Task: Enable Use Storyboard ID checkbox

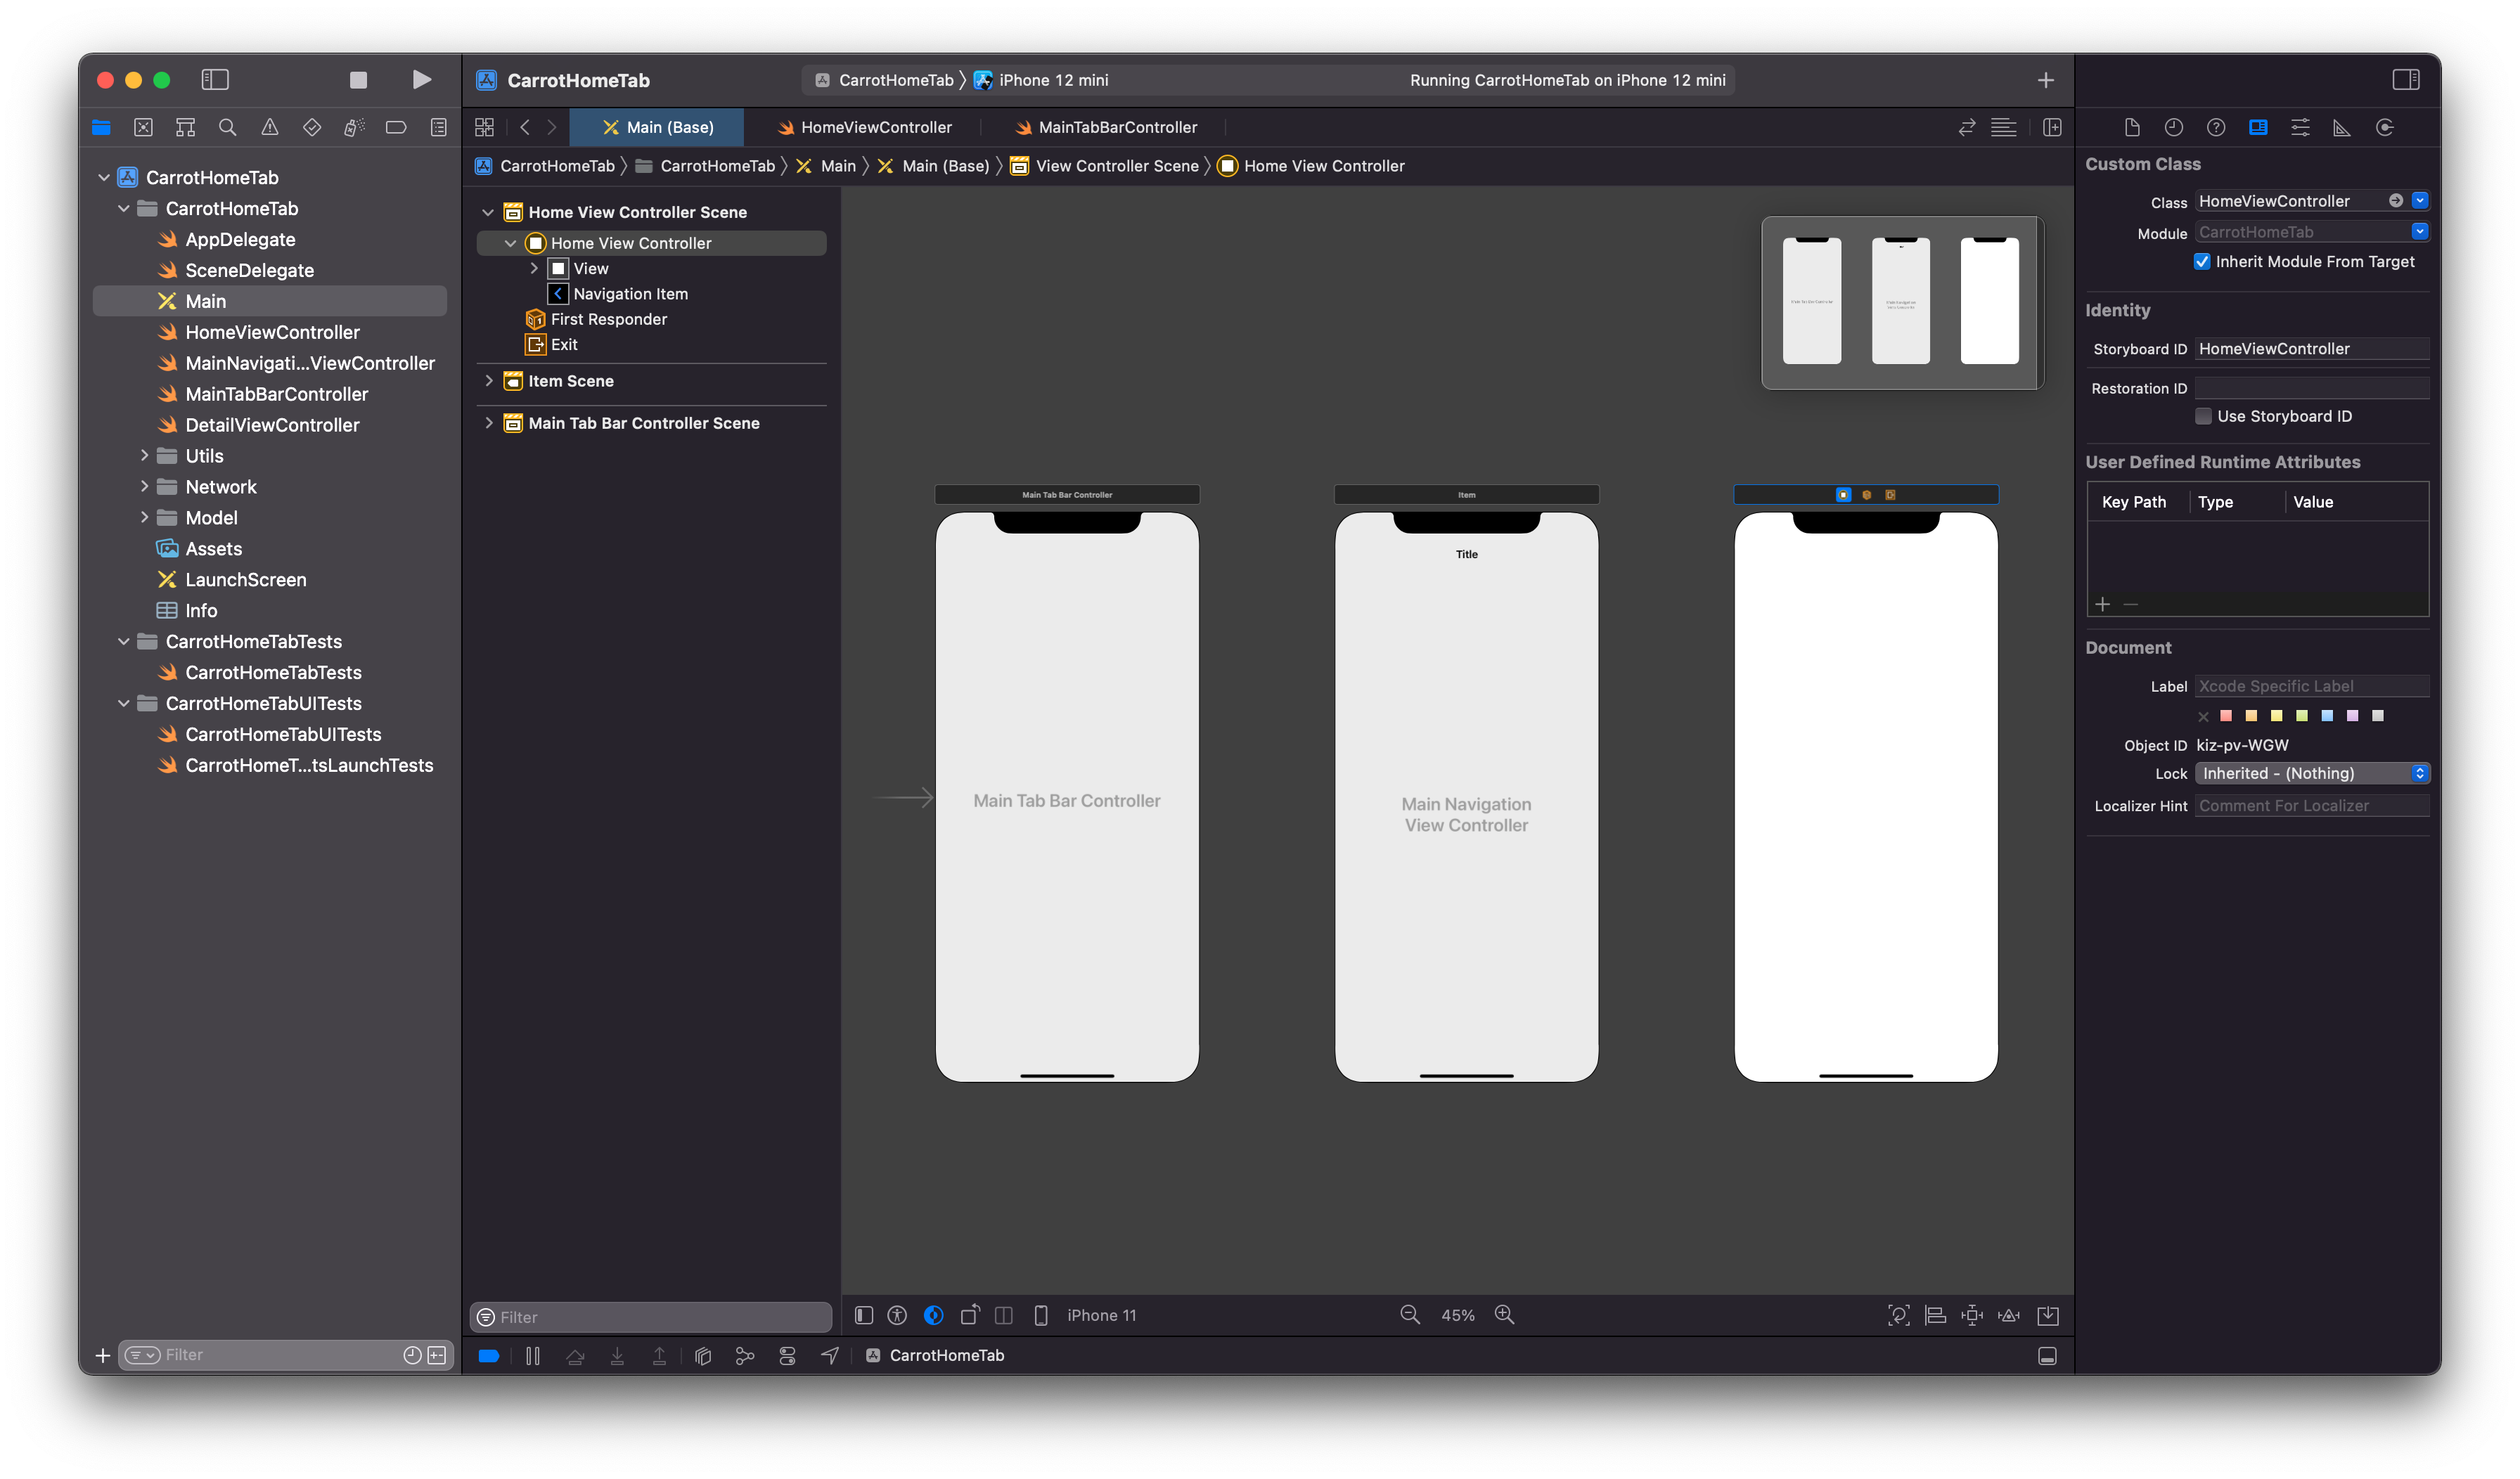Action: click(2203, 416)
